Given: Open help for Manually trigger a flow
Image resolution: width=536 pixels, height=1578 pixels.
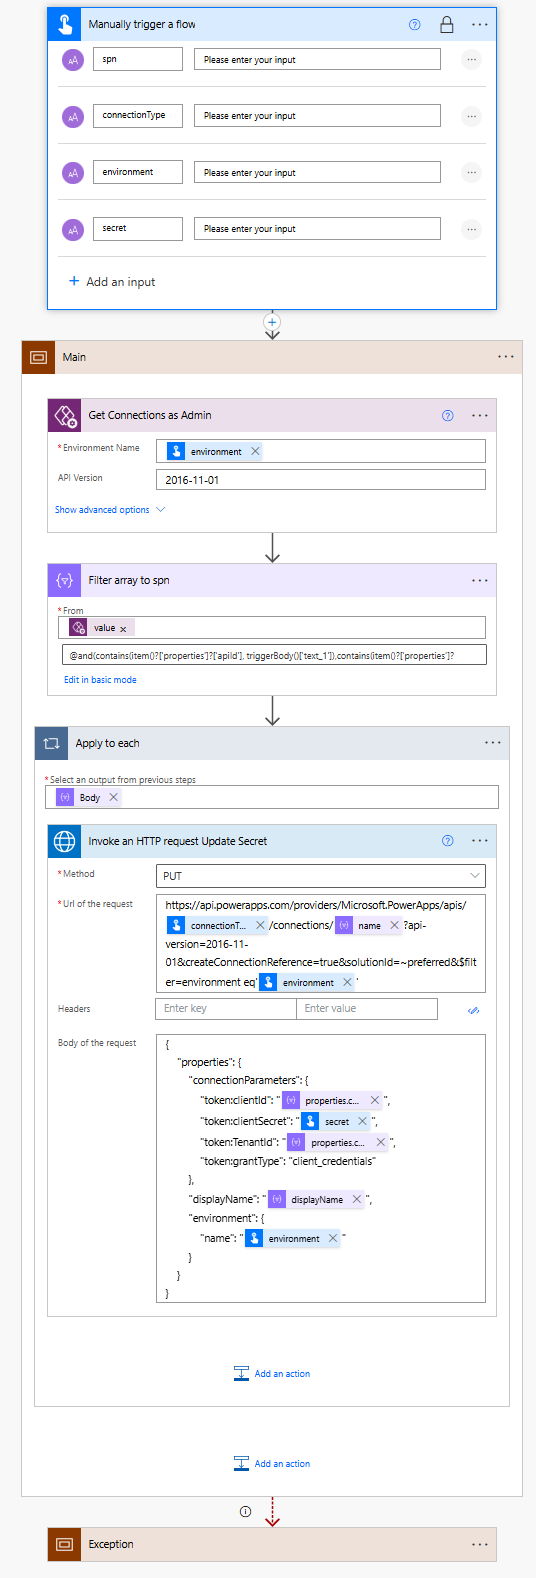Looking at the screenshot, I should click(x=415, y=24).
